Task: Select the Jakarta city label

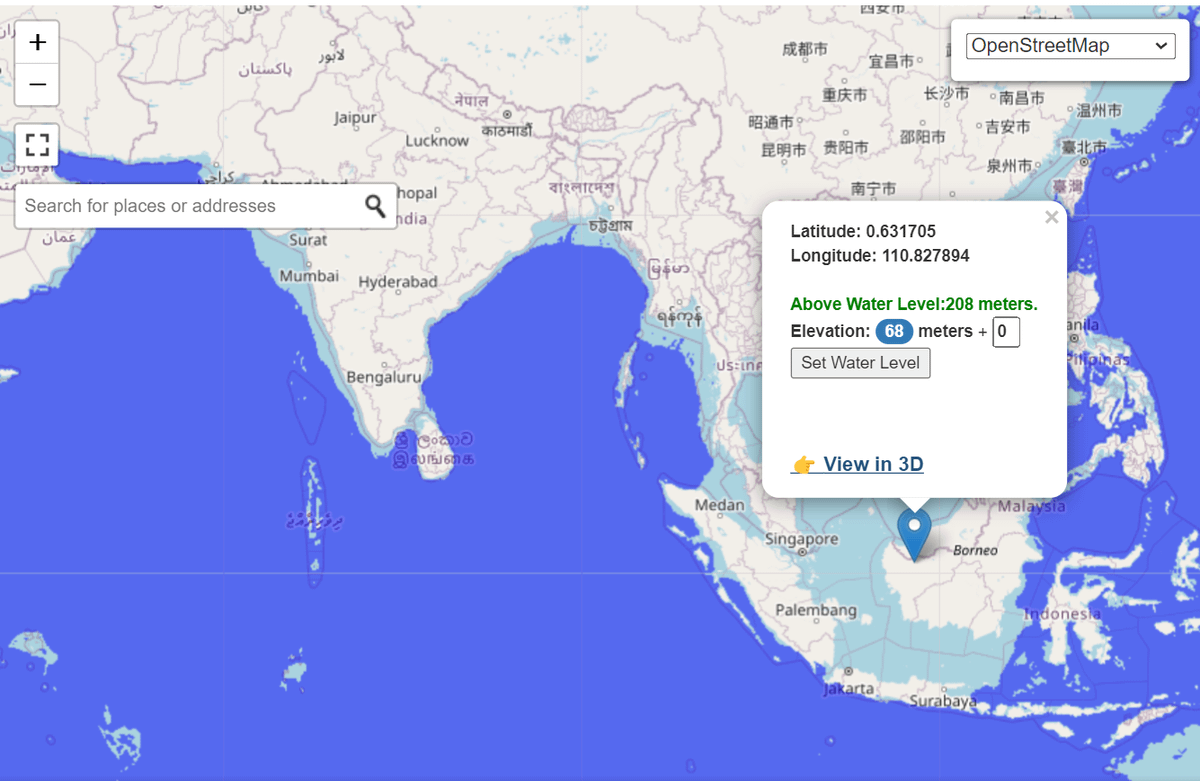Action: point(849,688)
